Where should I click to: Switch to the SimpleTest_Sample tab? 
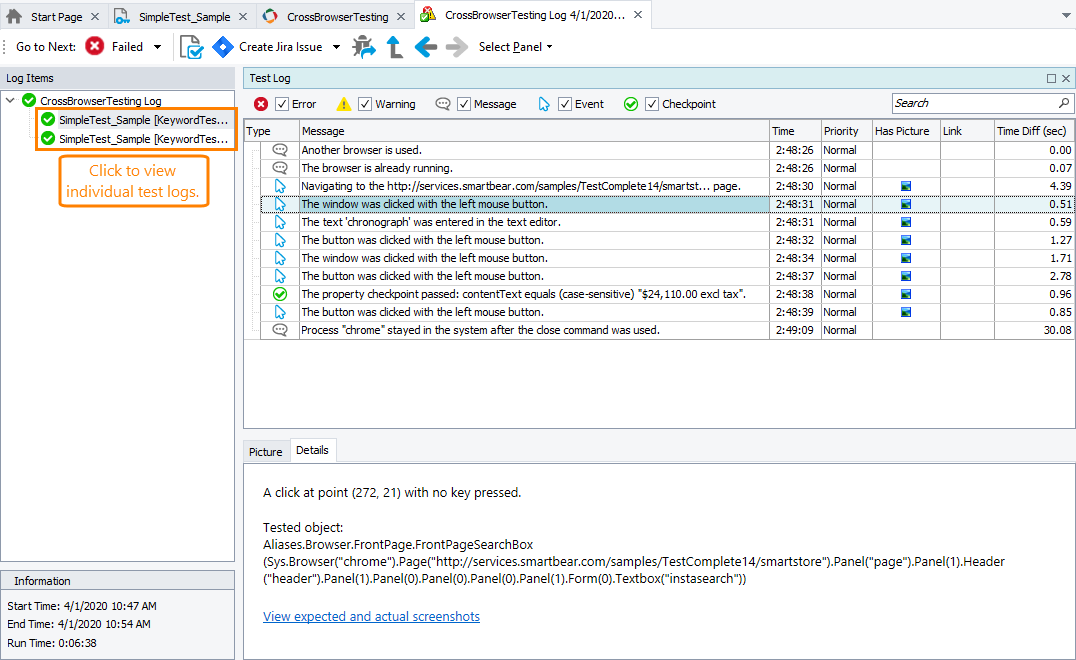click(x=184, y=17)
